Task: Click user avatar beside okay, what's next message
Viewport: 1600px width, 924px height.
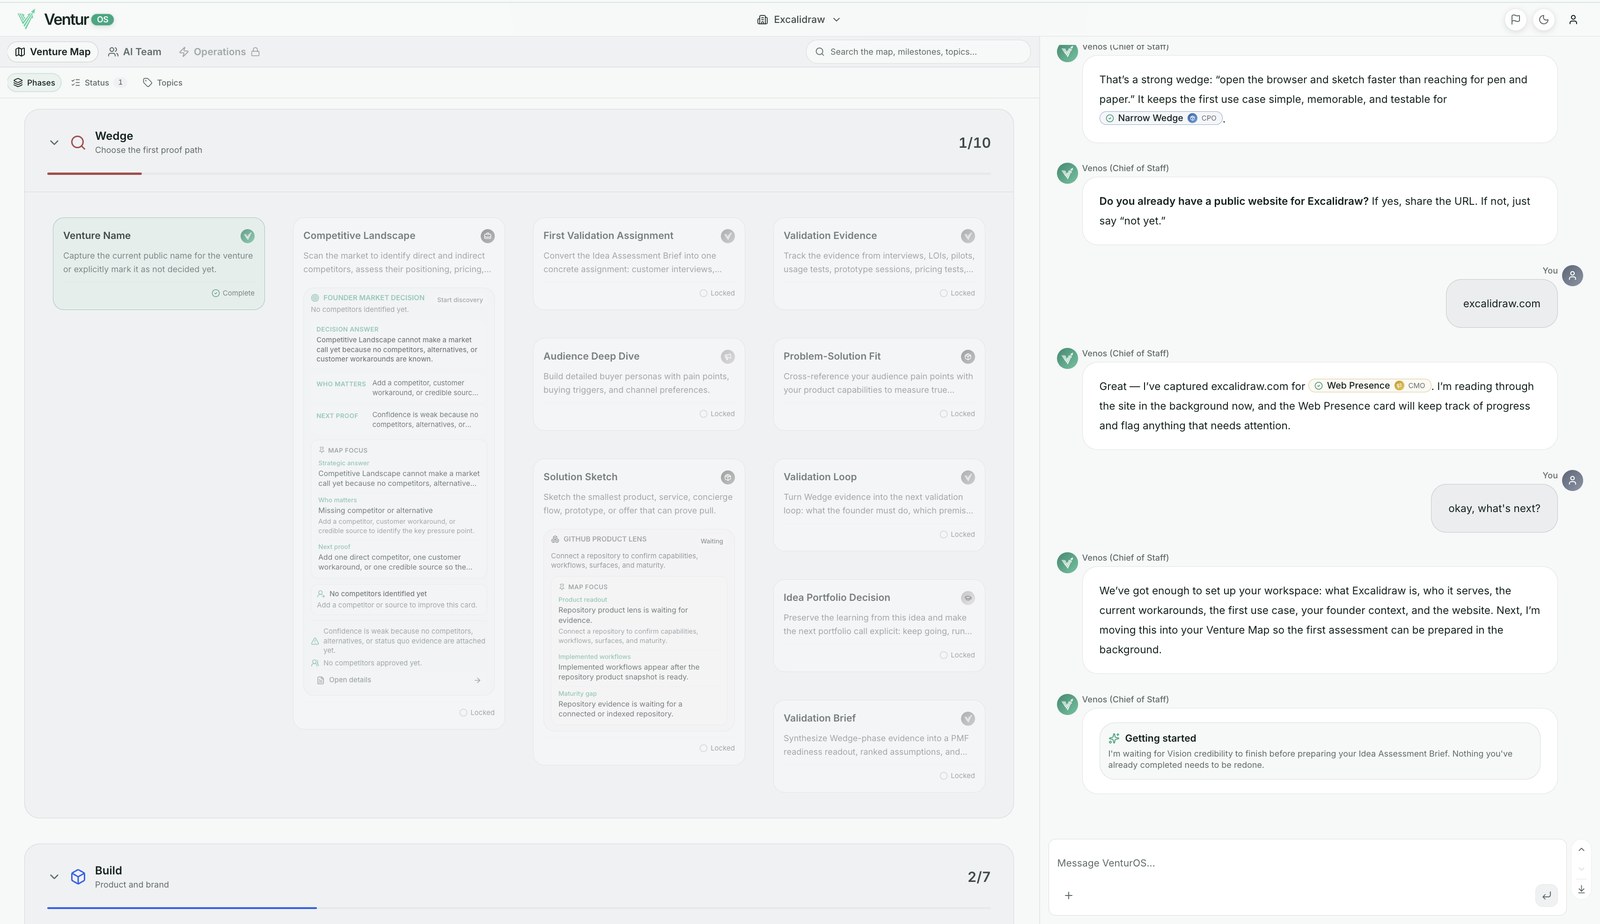Action: (x=1573, y=480)
